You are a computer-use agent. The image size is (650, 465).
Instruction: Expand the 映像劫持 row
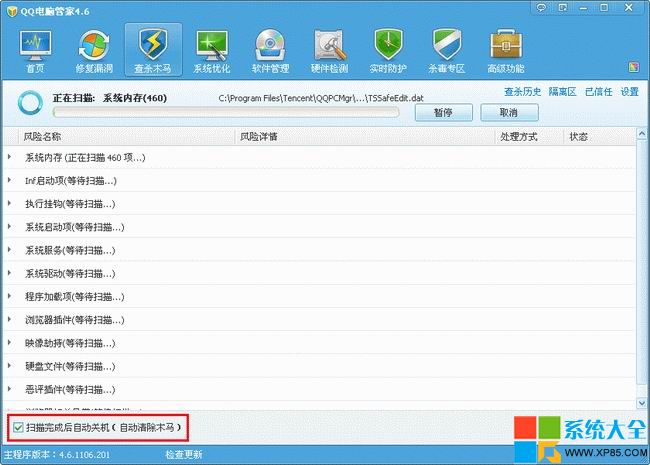coord(10,343)
